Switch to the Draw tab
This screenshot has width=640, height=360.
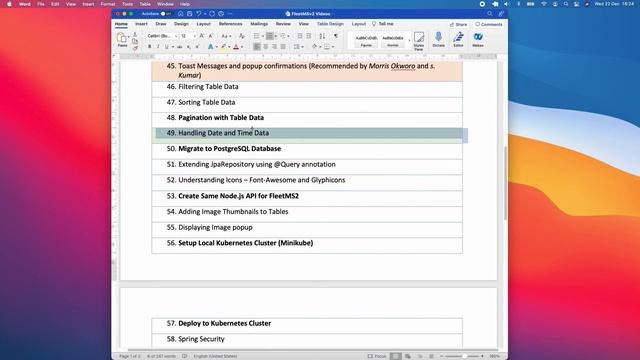tap(161, 24)
